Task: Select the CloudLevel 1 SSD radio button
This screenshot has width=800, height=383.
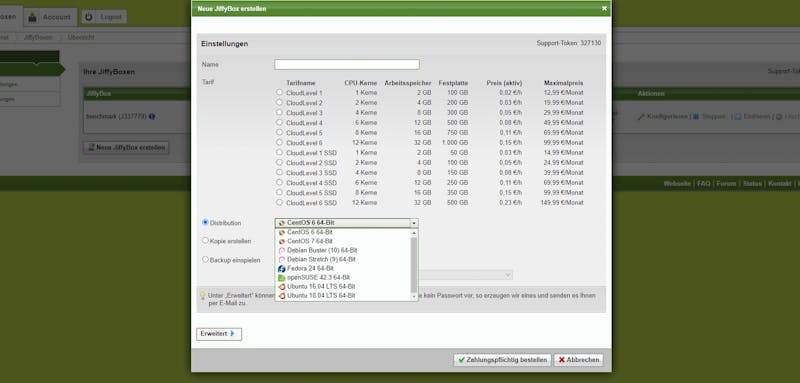Action: (x=279, y=152)
